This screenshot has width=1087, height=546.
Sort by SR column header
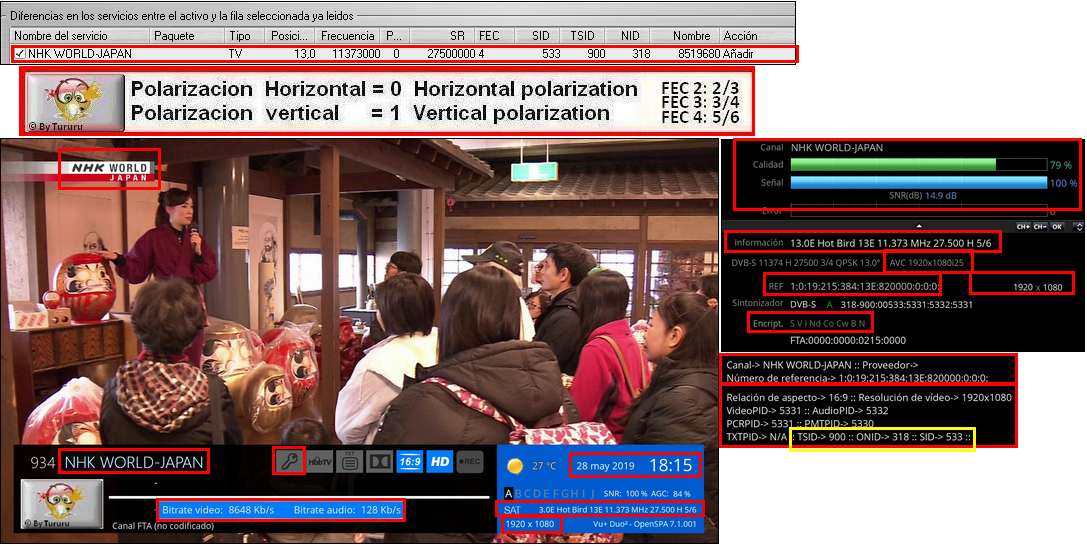(442, 36)
